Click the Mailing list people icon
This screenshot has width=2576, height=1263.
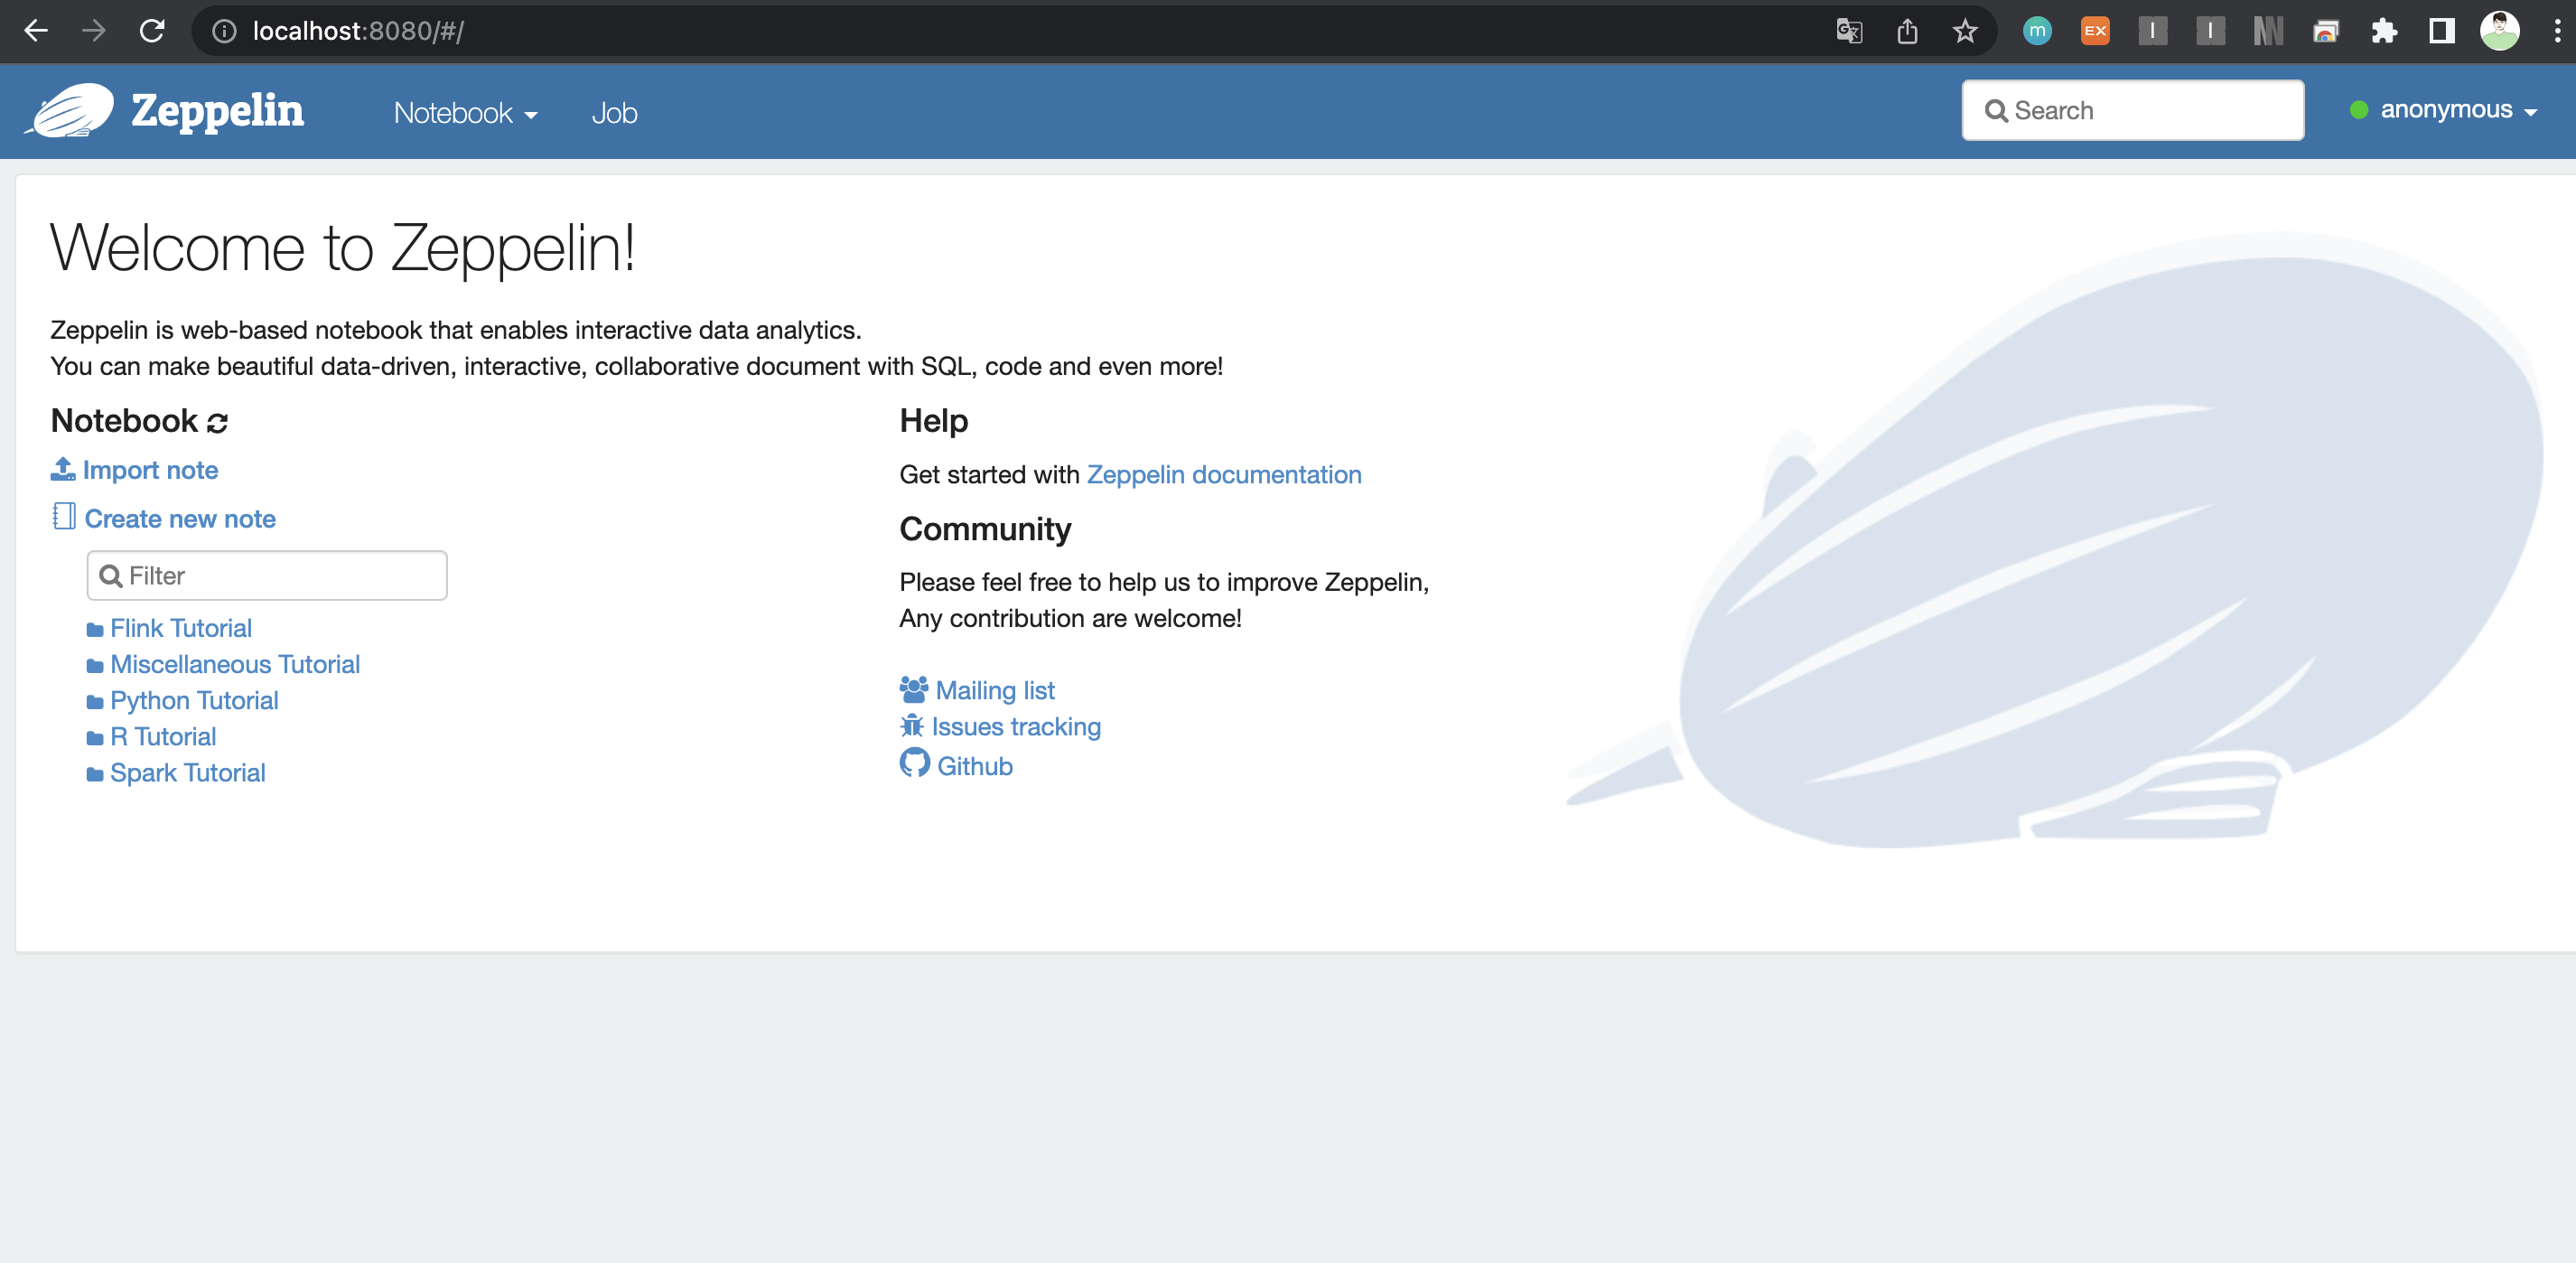[x=913, y=689]
